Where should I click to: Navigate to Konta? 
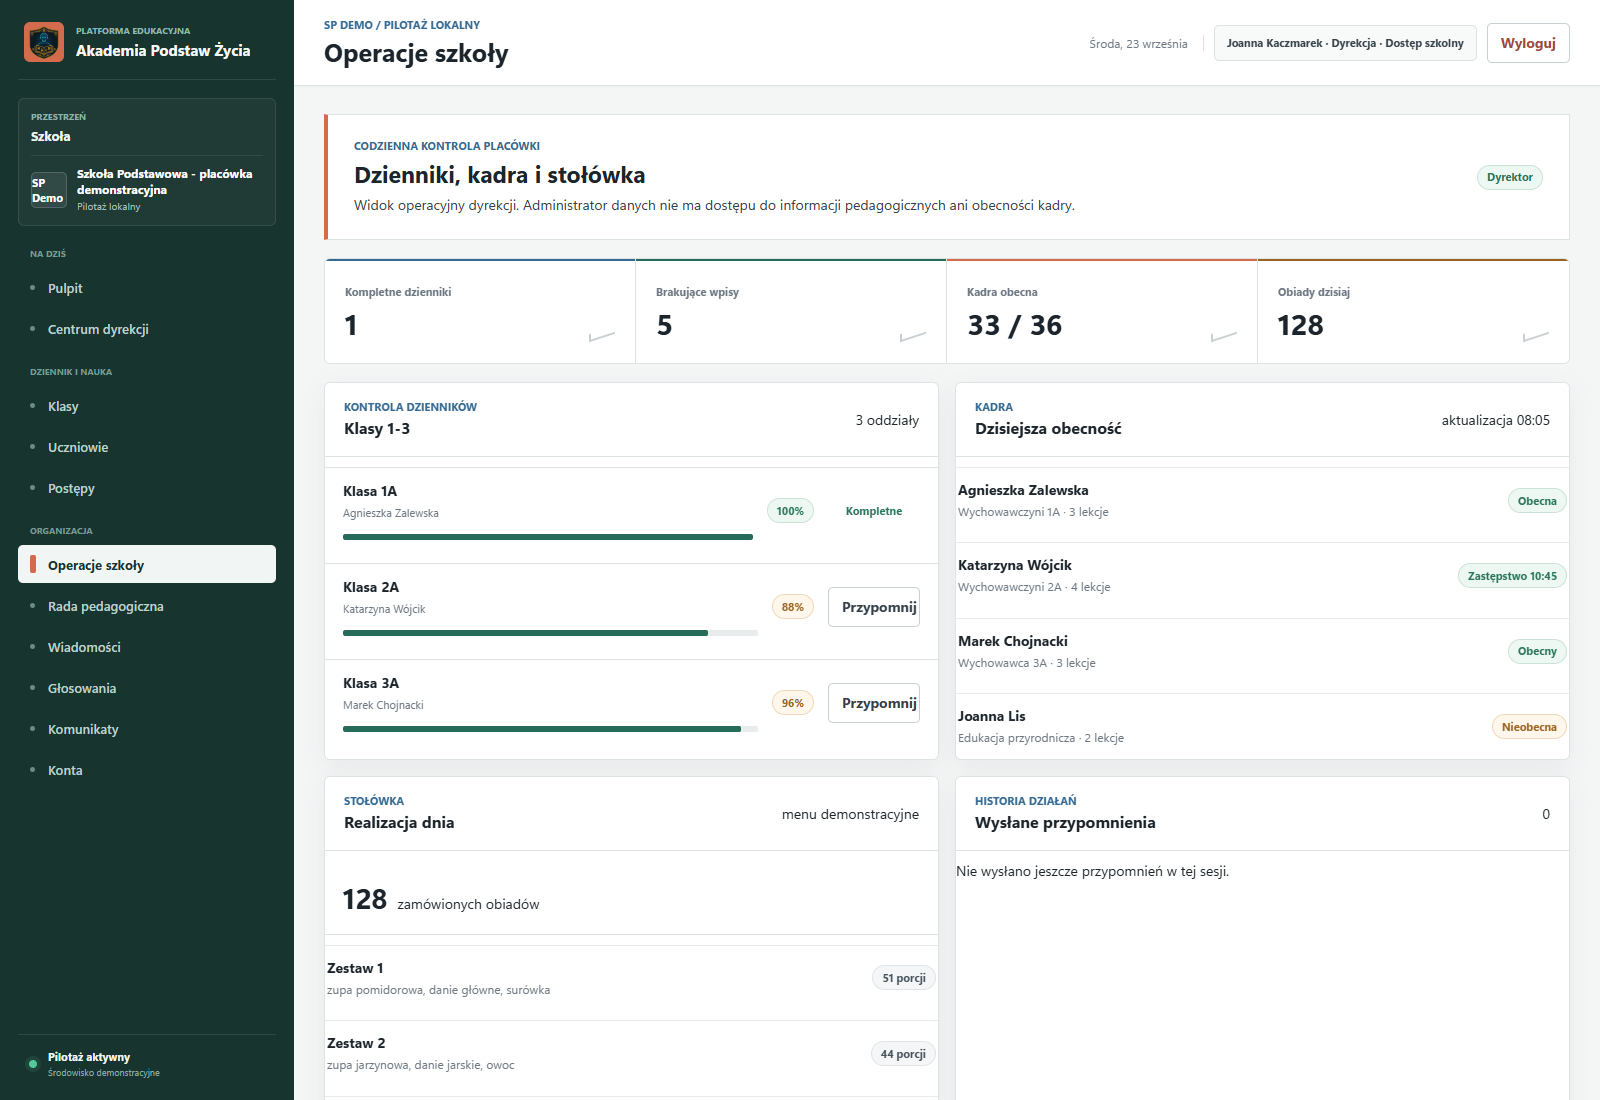147,770
